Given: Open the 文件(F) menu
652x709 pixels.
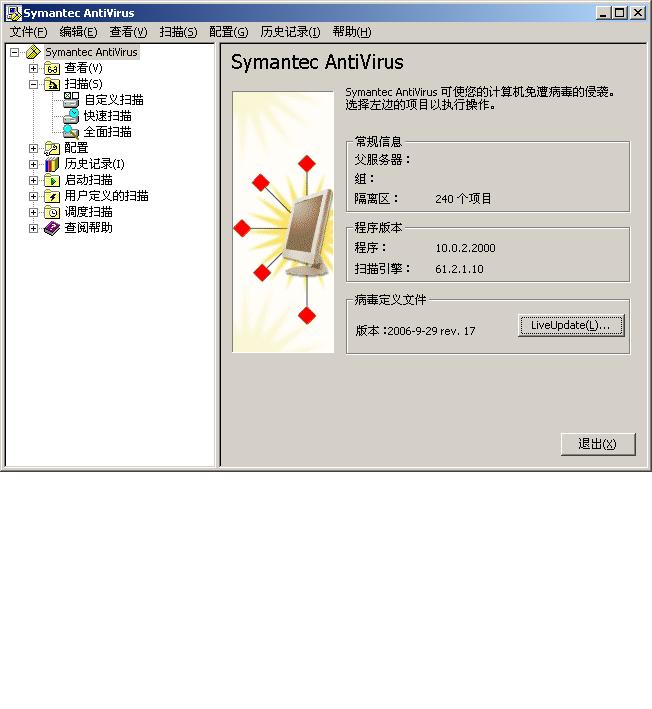Looking at the screenshot, I should click(x=28, y=32).
